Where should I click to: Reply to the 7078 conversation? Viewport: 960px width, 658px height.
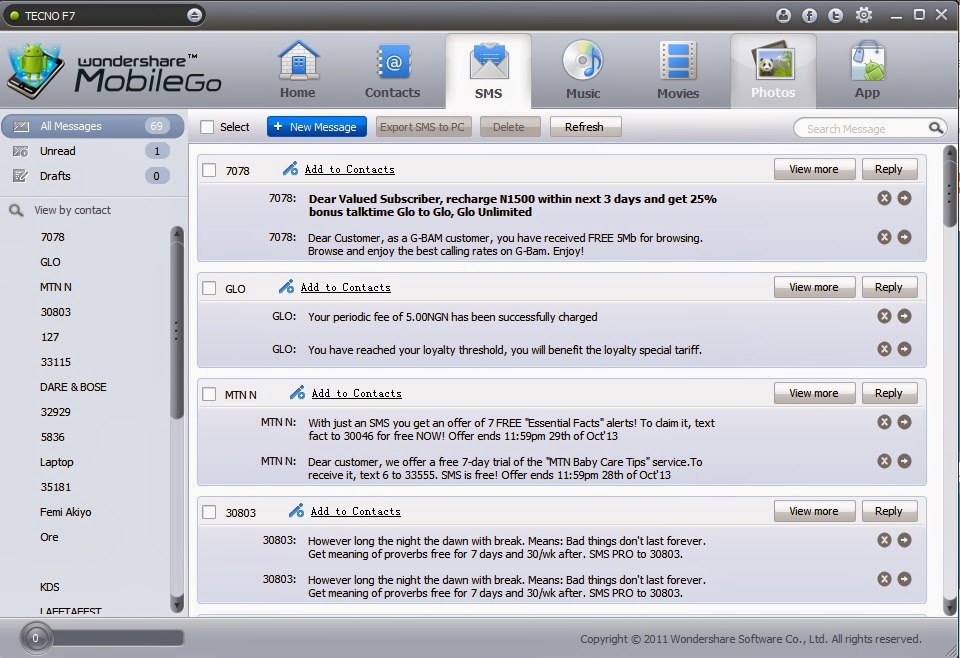coord(889,169)
